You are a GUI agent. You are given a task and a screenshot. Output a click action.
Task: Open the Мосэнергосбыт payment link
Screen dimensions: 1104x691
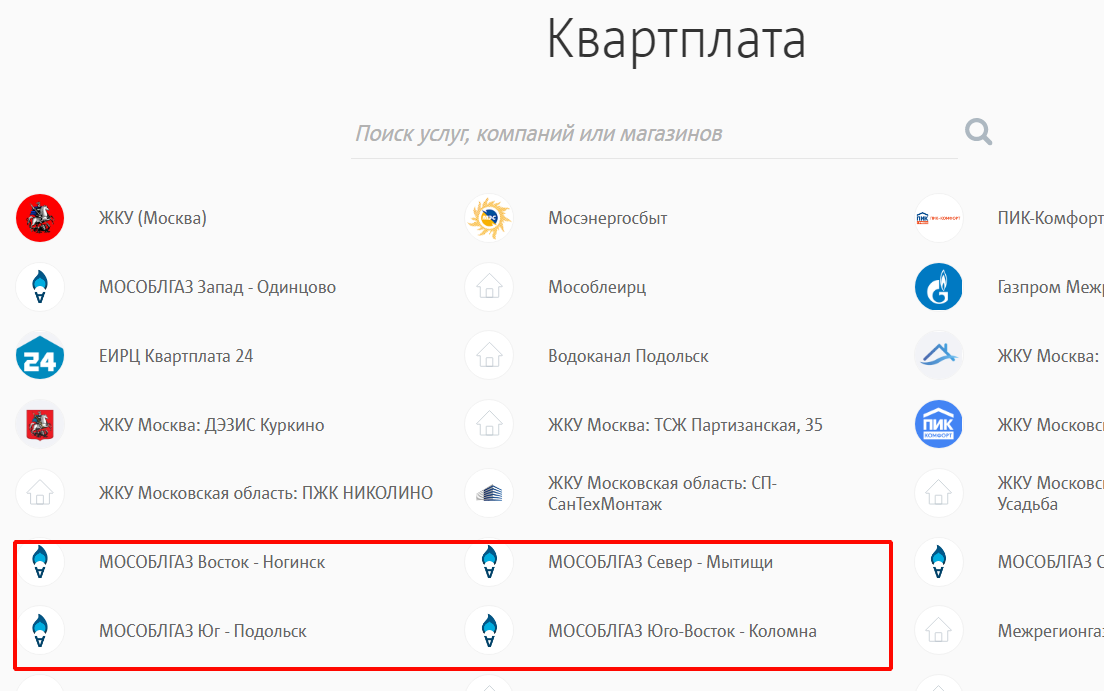[x=607, y=218]
